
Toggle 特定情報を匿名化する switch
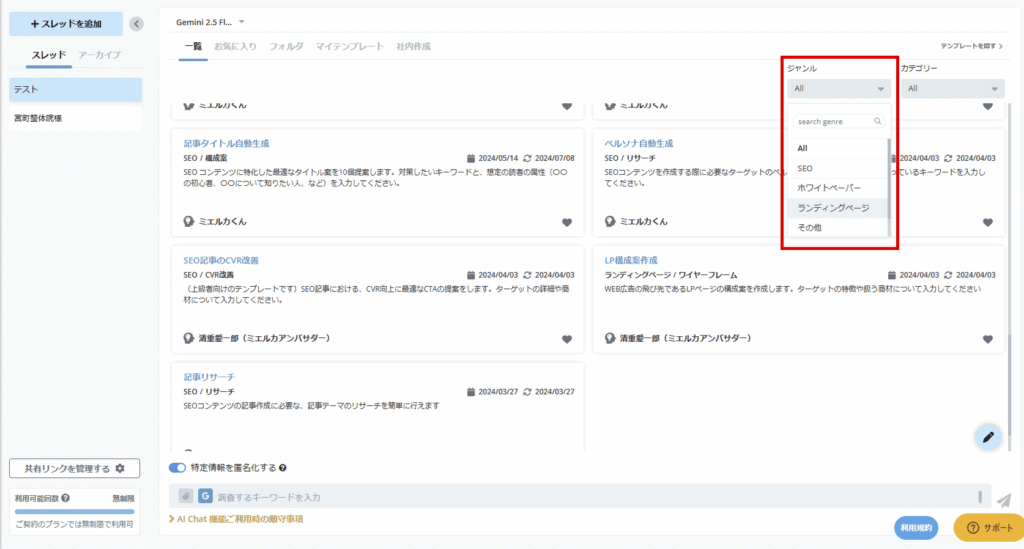(178, 467)
